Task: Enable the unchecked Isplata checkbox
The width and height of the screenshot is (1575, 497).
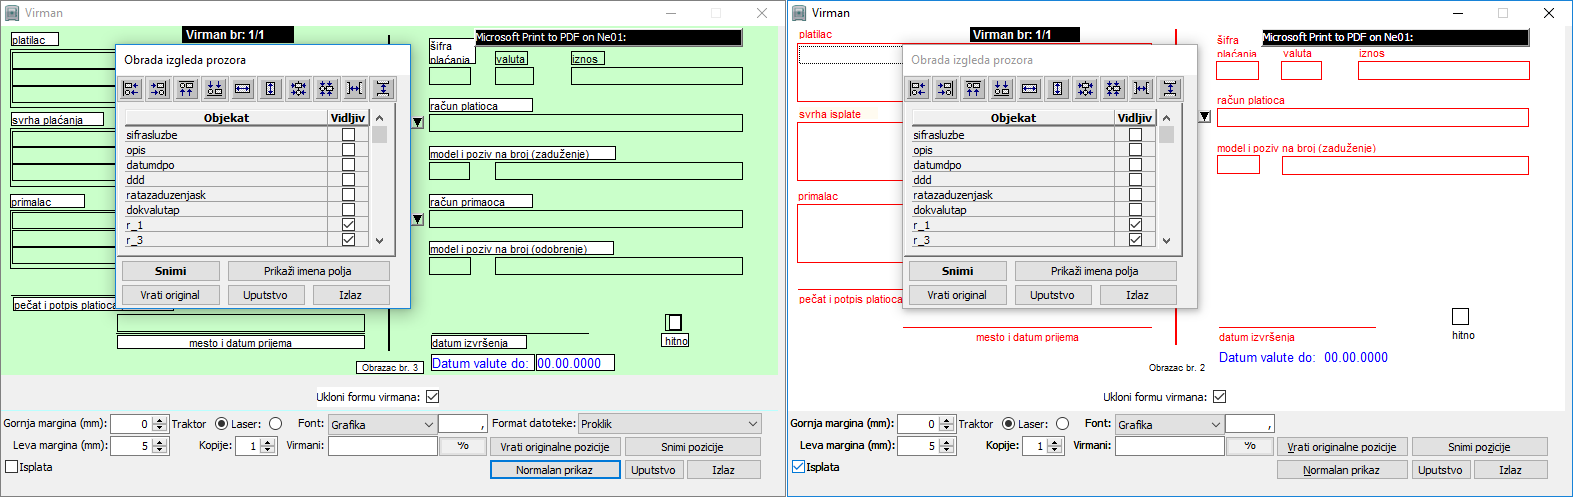Action: pos(12,467)
